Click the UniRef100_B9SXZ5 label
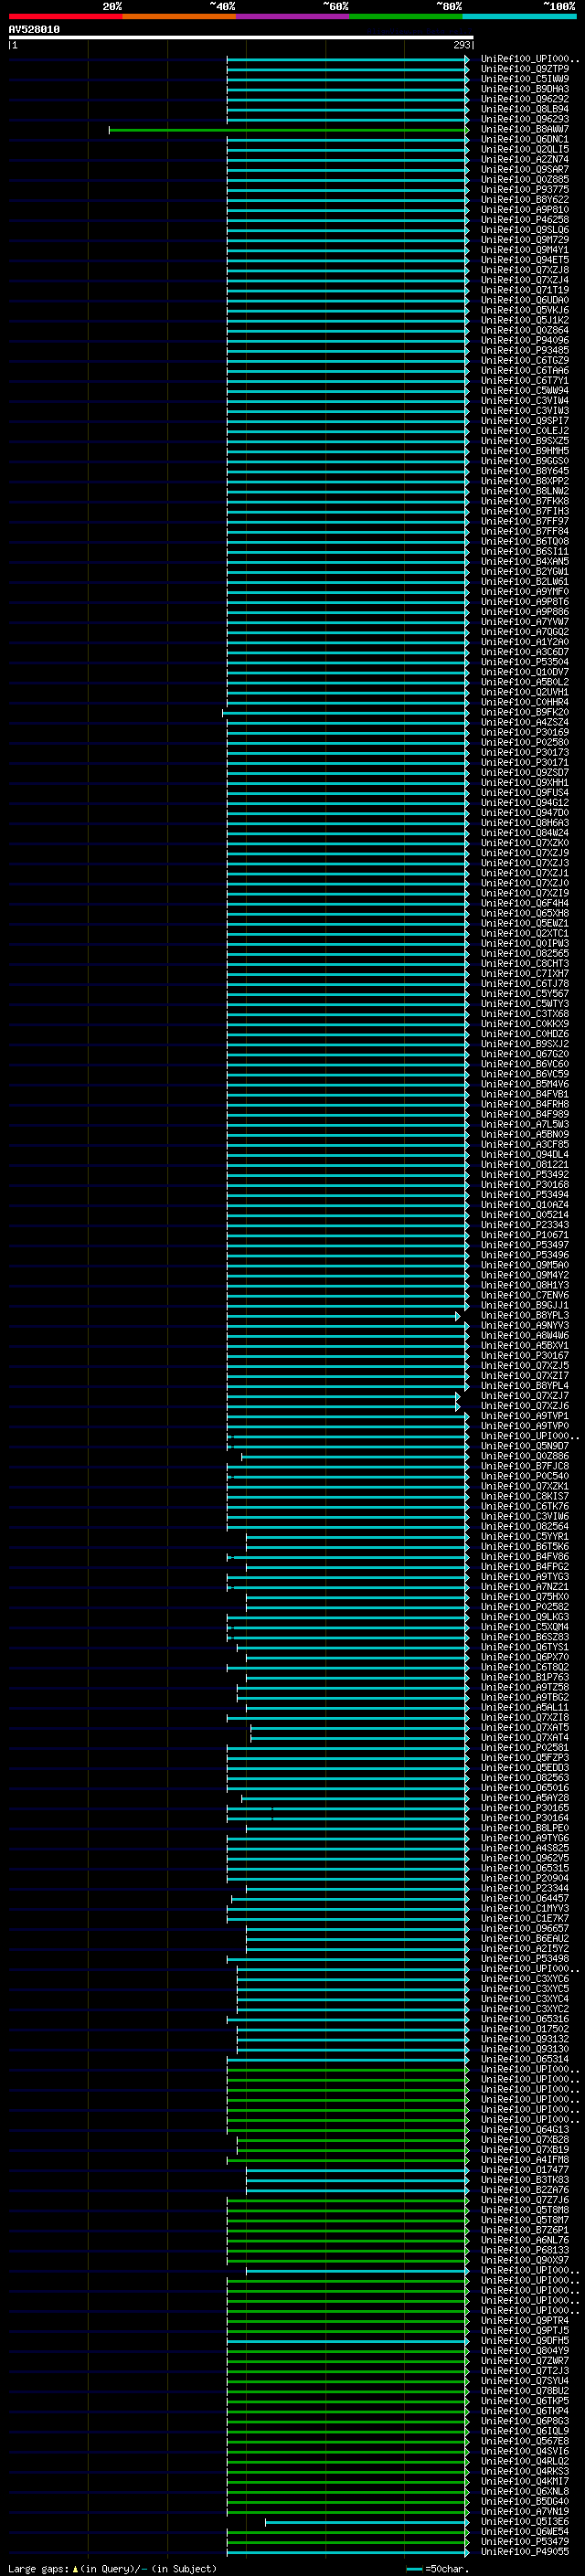 click(525, 441)
